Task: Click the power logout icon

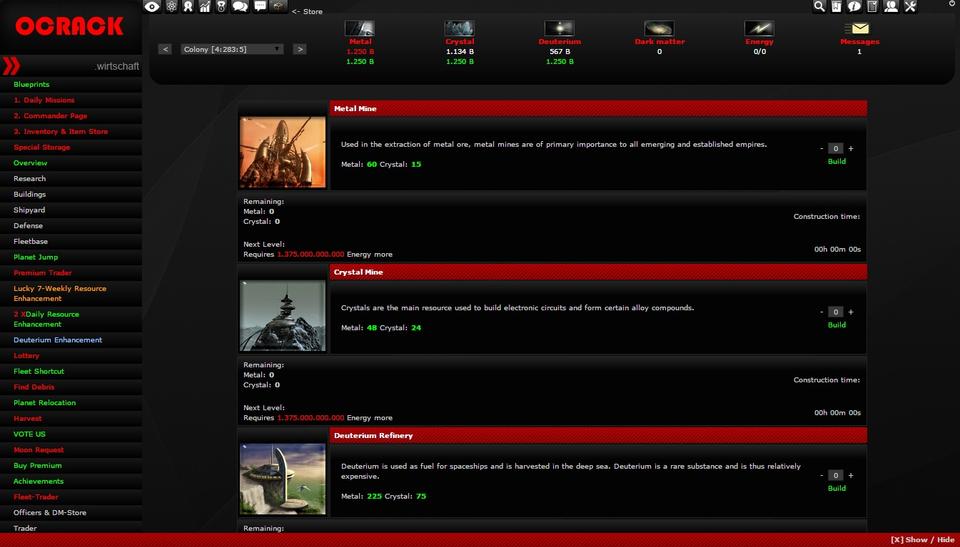Action: click(x=951, y=4)
